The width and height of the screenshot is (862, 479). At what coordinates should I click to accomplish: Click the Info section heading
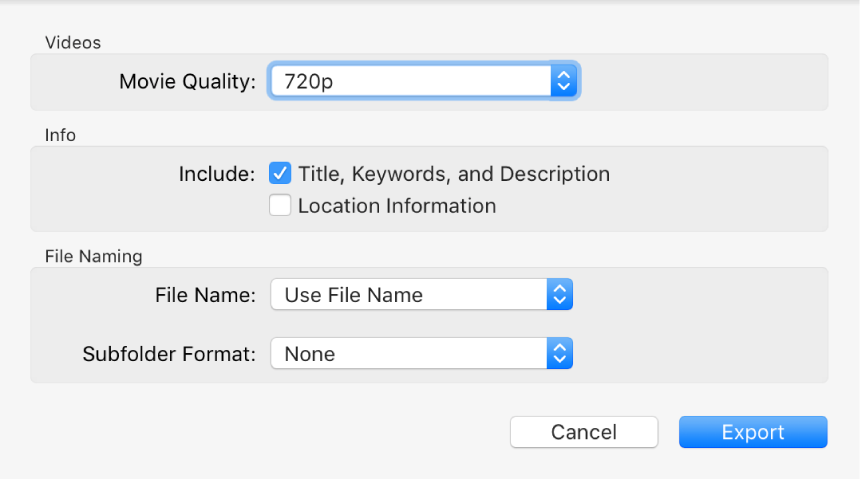point(60,134)
